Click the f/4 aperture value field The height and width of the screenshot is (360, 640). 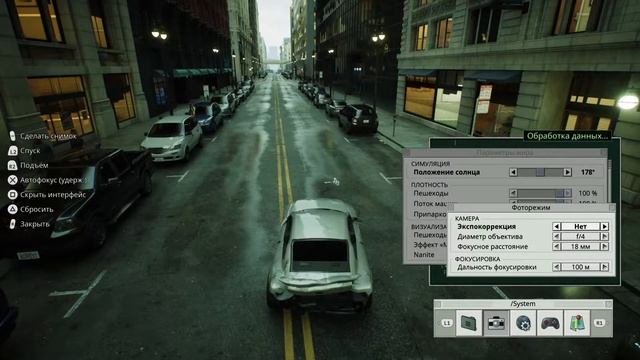coord(580,236)
